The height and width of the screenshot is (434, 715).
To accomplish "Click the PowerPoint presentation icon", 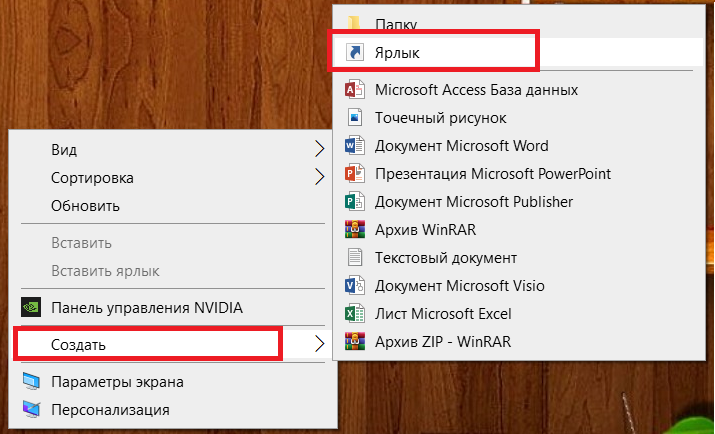I will coord(355,174).
